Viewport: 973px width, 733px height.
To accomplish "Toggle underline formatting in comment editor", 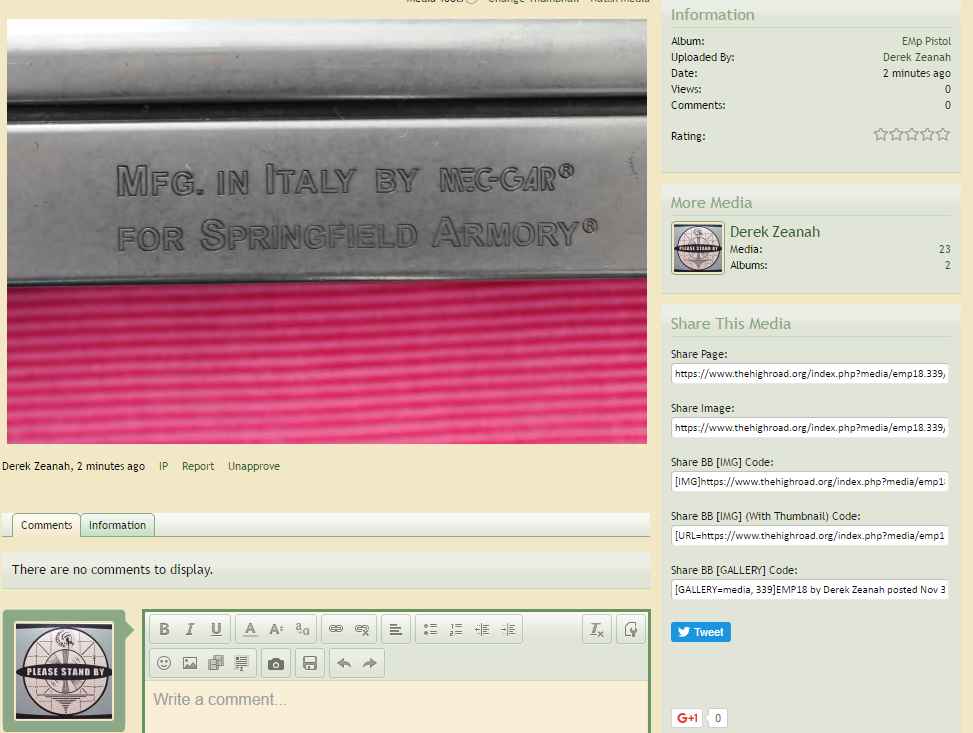I will [216, 629].
